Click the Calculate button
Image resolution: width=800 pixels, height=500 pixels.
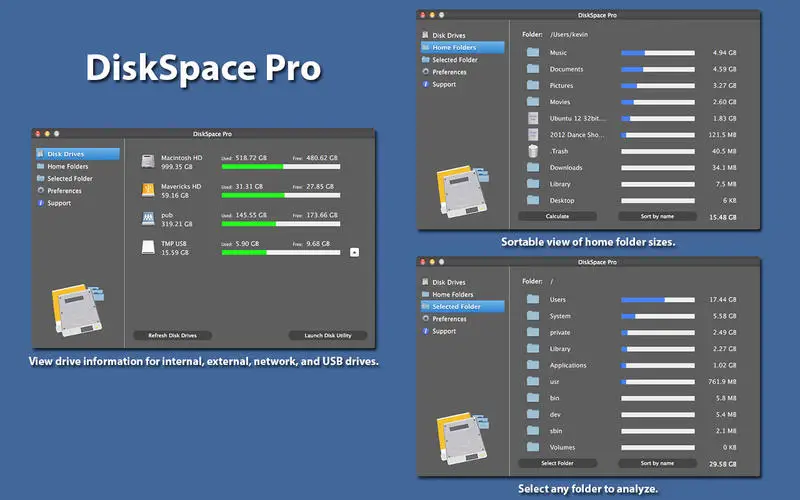point(557,216)
